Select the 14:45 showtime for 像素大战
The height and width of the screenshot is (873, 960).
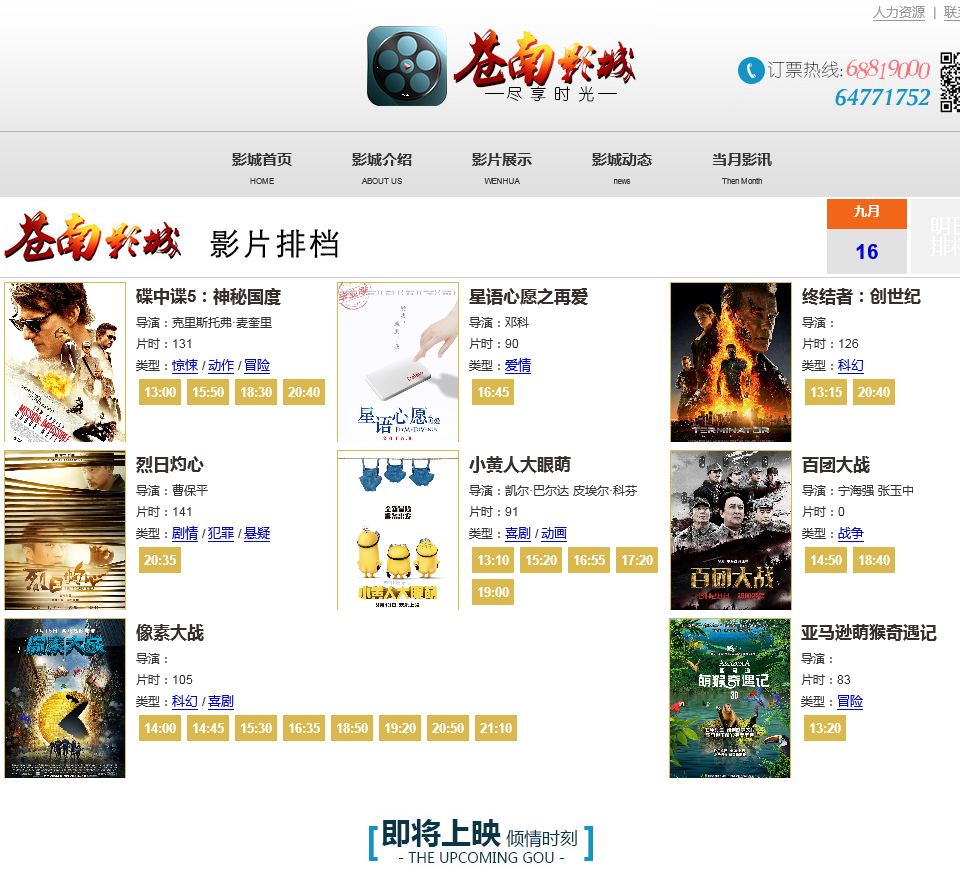point(208,728)
